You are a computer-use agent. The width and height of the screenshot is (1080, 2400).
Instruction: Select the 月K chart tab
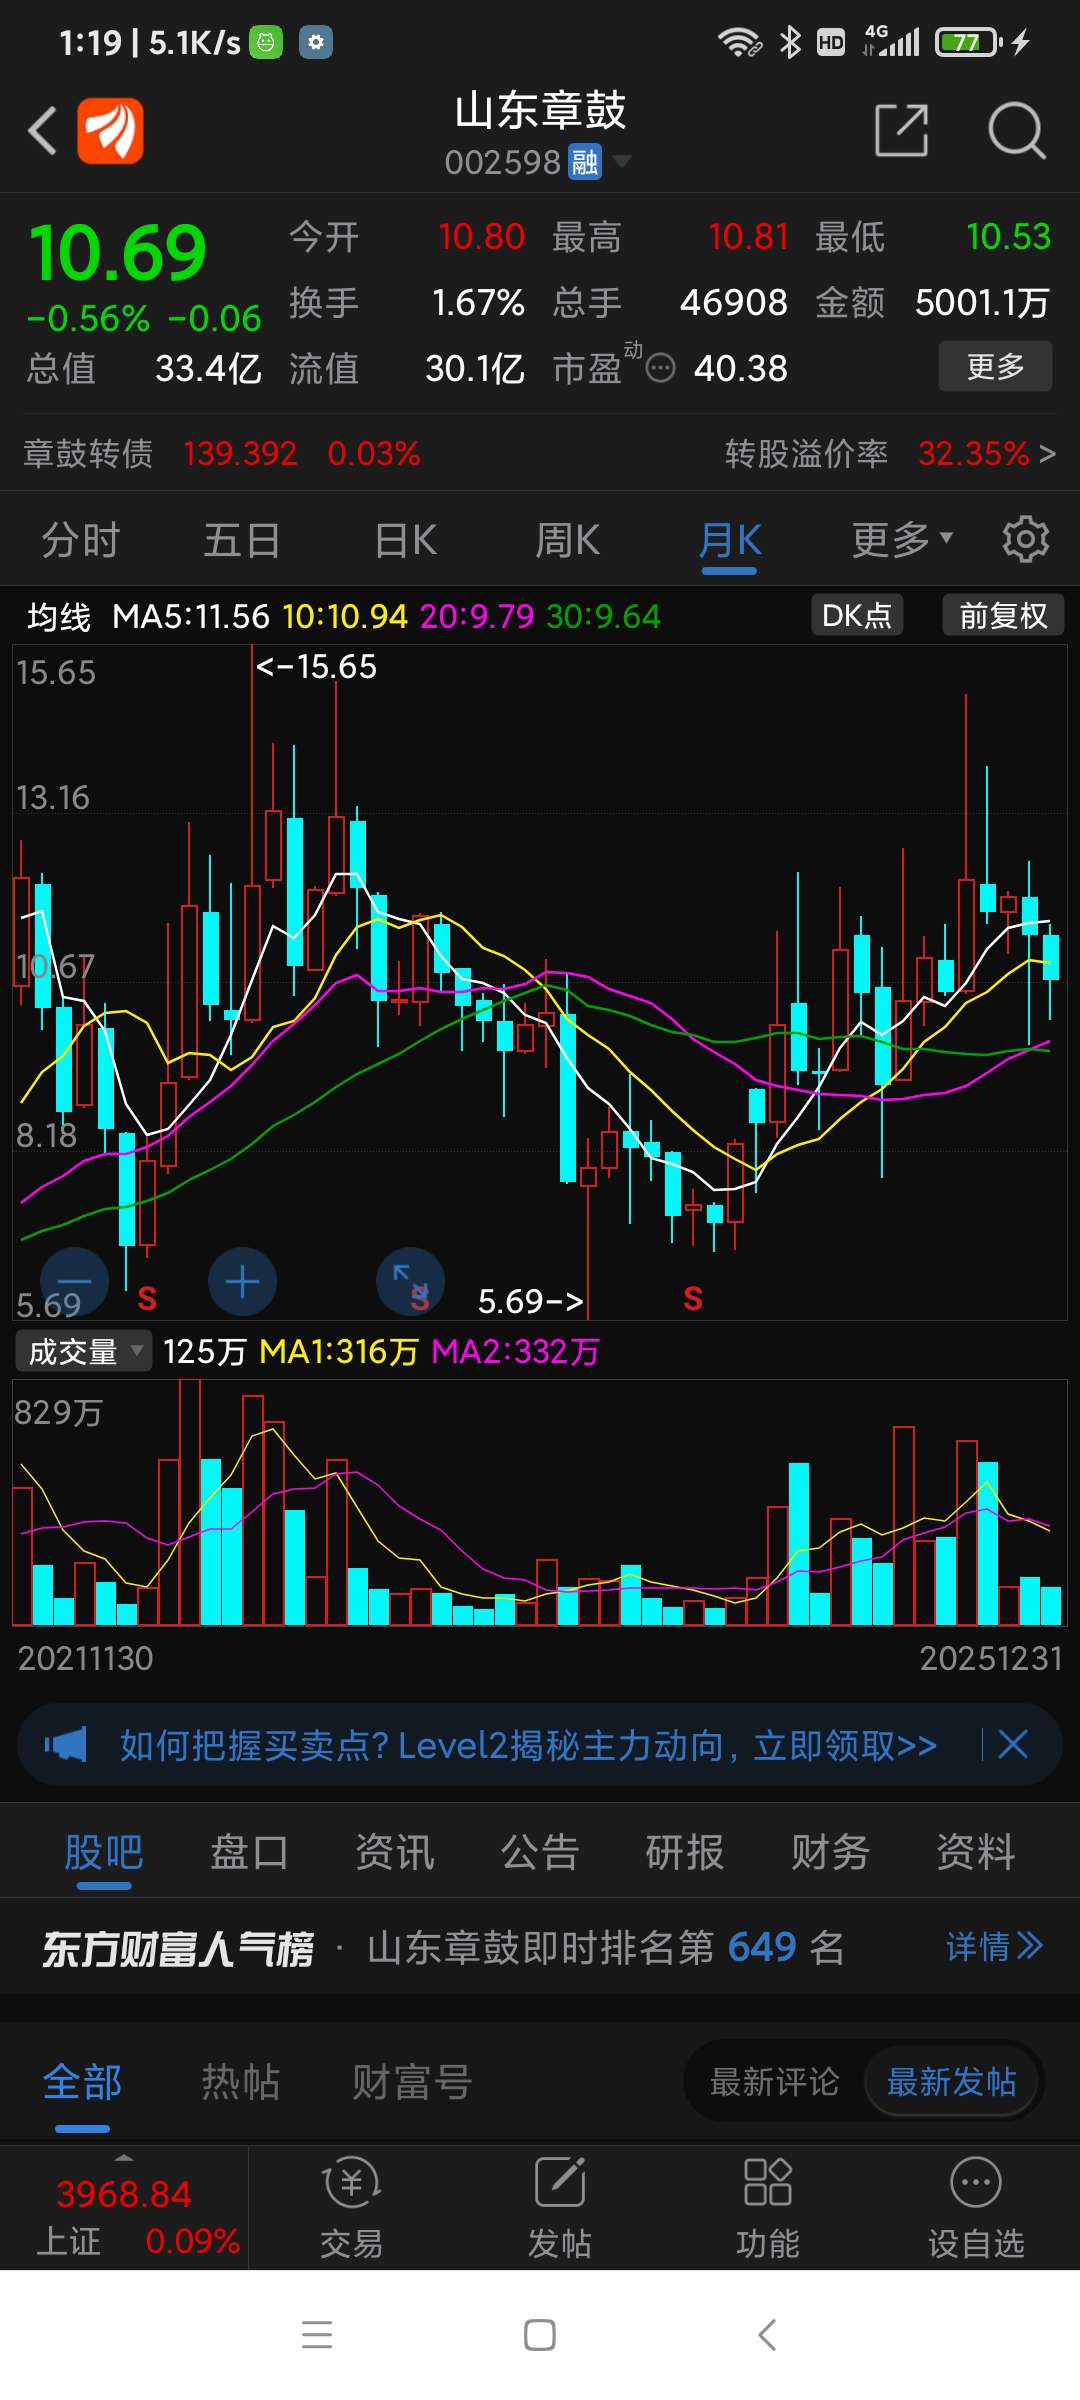click(x=730, y=540)
